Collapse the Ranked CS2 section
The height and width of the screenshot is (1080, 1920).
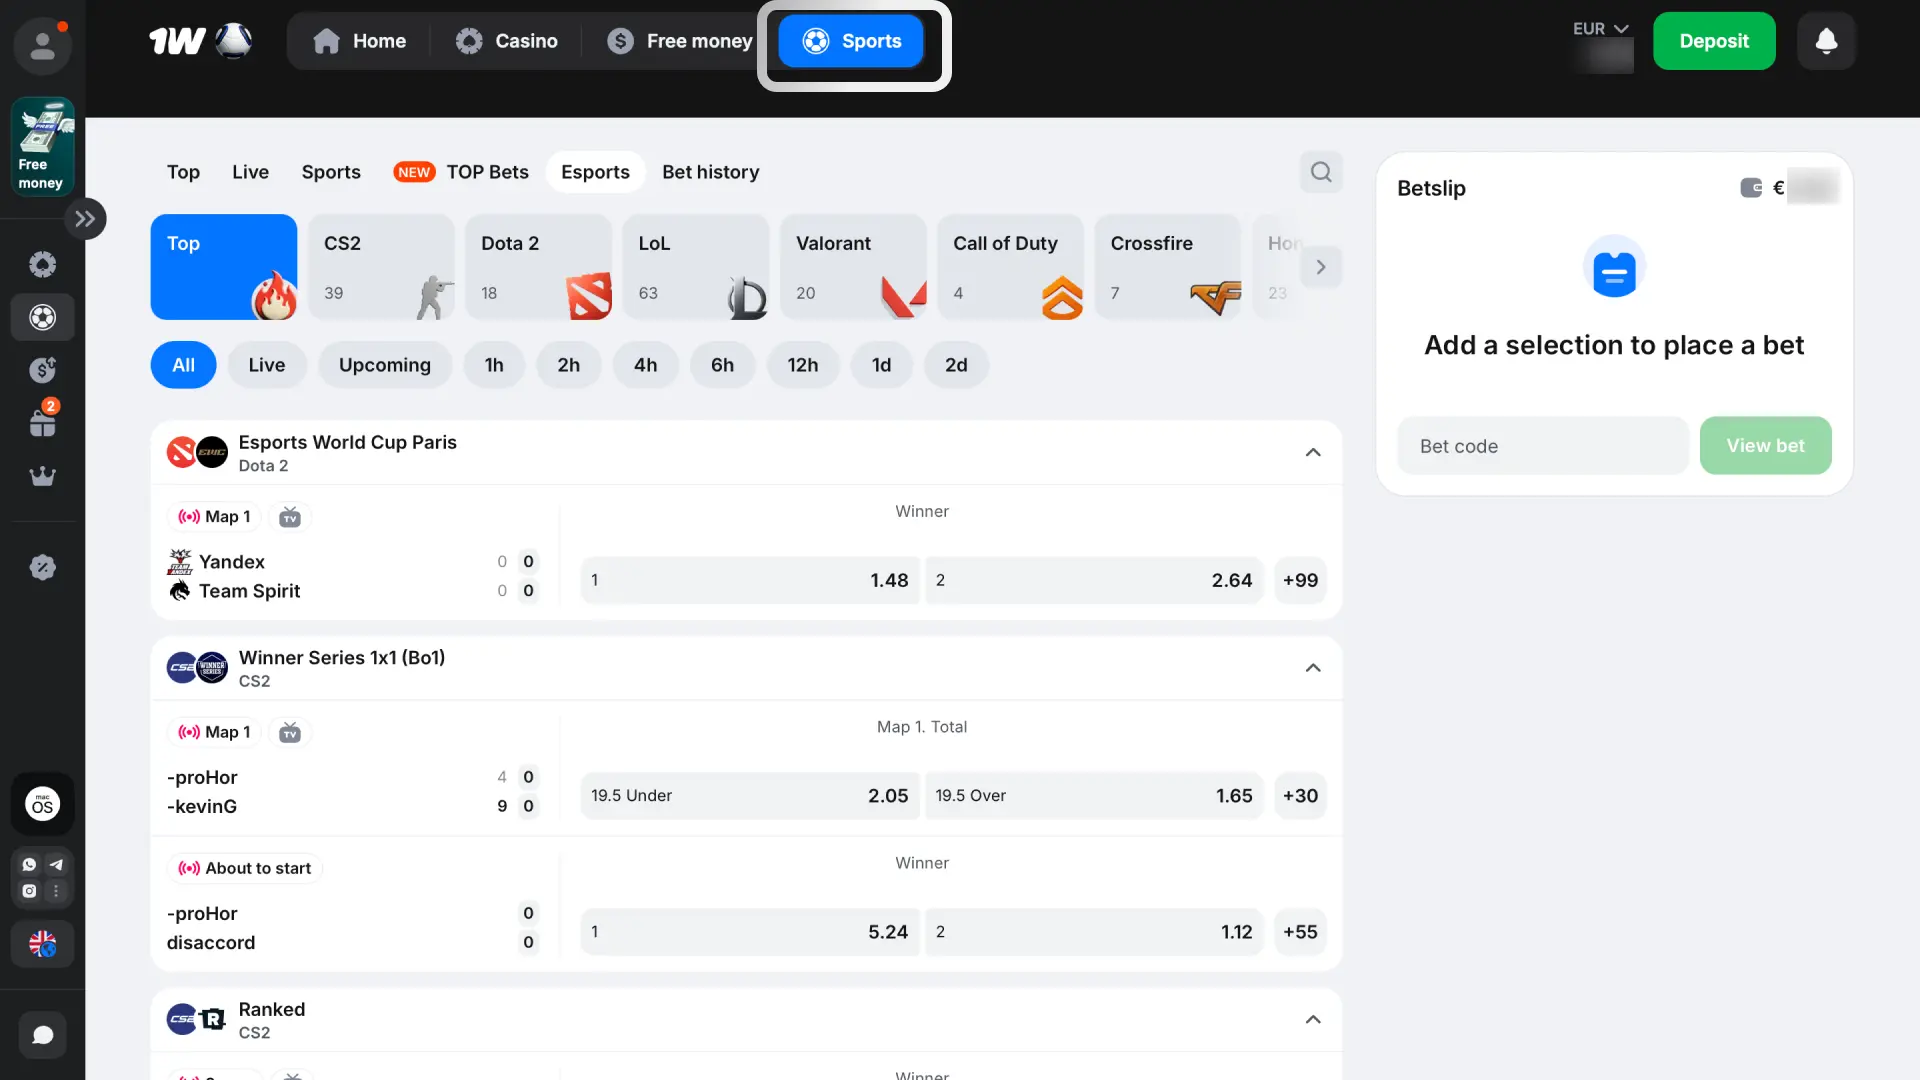pyautogui.click(x=1313, y=1020)
